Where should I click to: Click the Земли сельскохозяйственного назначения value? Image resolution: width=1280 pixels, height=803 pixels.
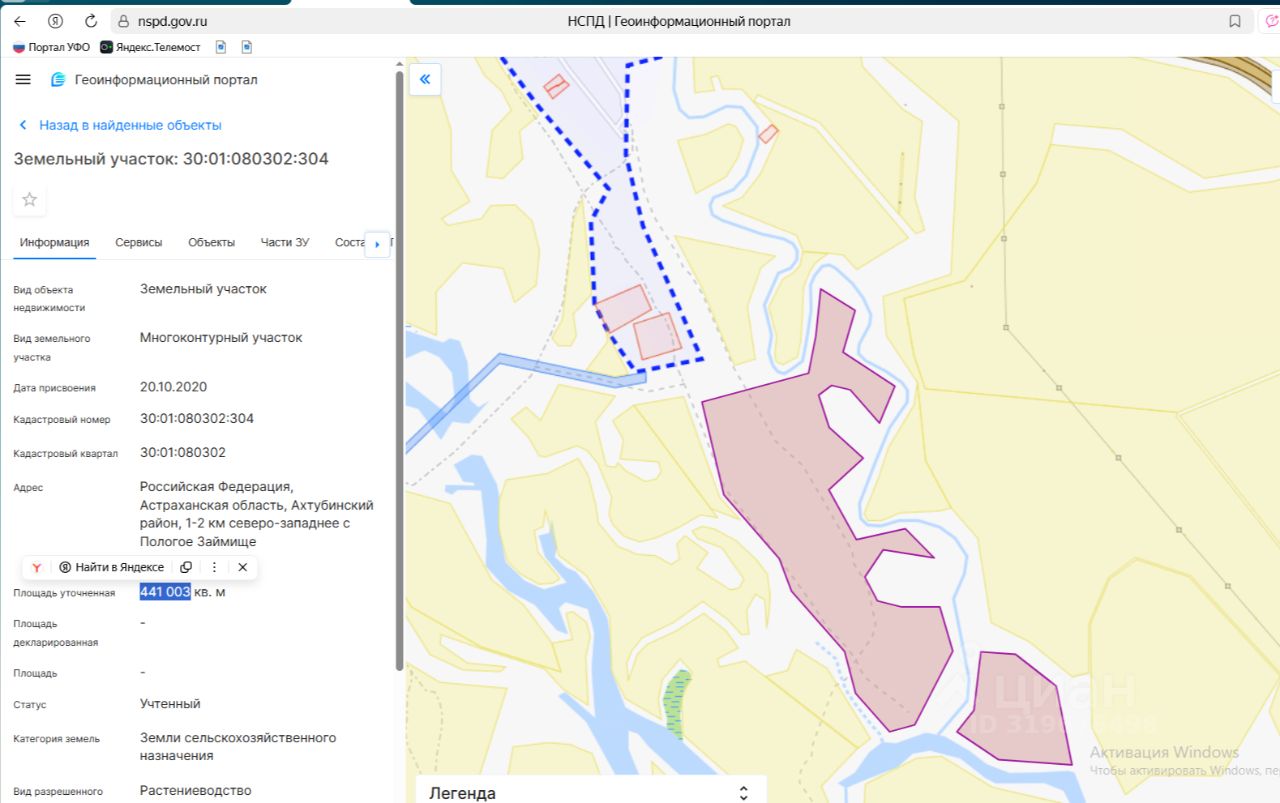pos(238,747)
